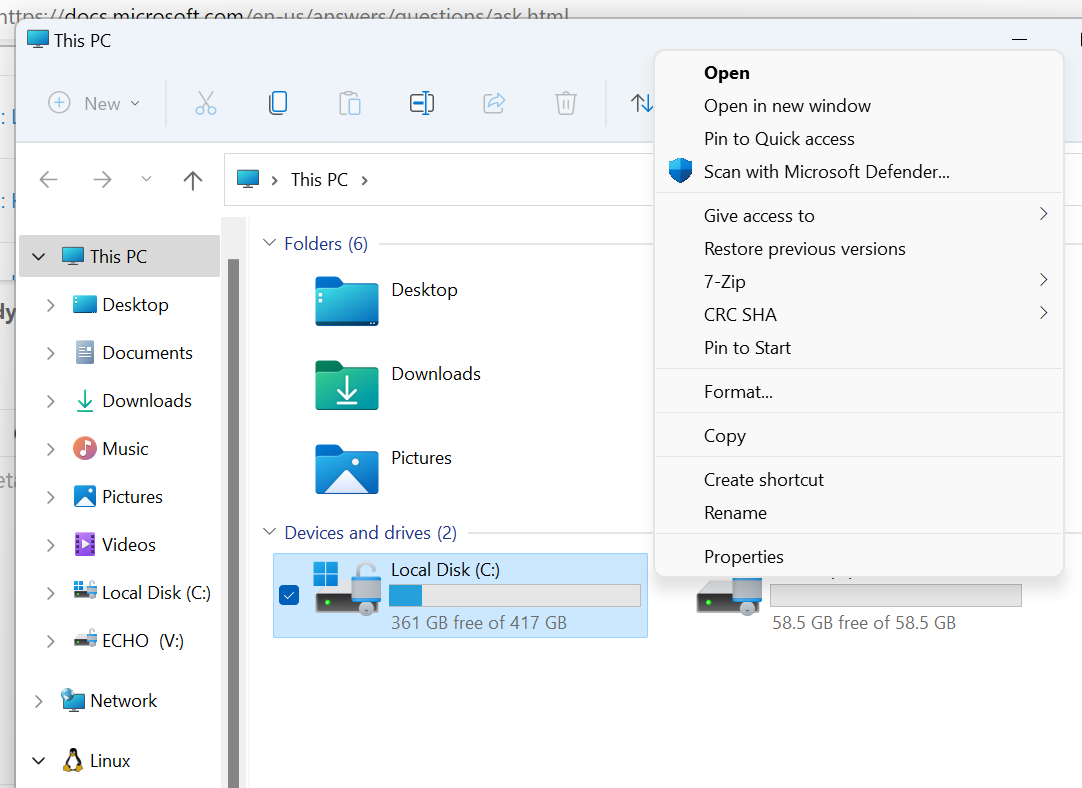Open the New dropdown button
This screenshot has height=788, width=1082.
tap(95, 104)
